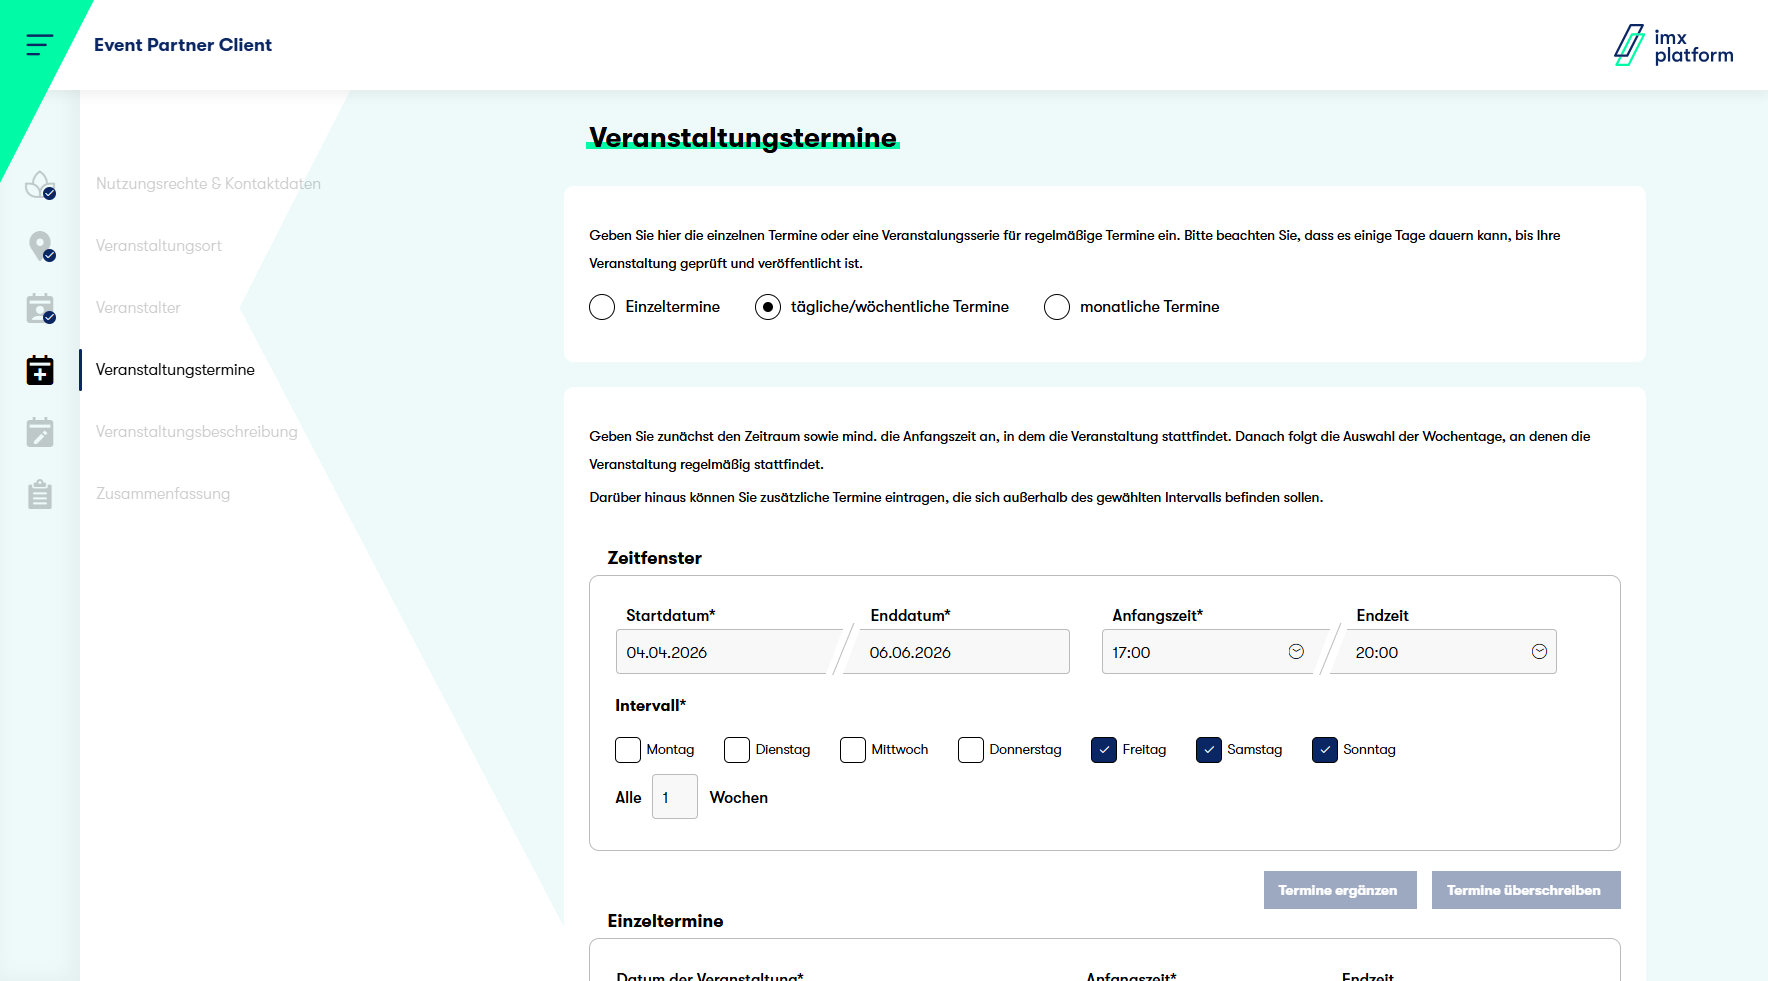Click the Veranstaltungsort location pin icon
The image size is (1768, 981).
40,246
